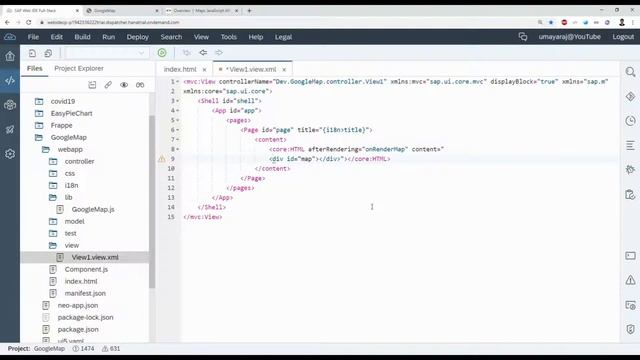Viewport: 640px width, 360px height.
Task: Click the last edit location toolbar icon
Action: (187, 53)
